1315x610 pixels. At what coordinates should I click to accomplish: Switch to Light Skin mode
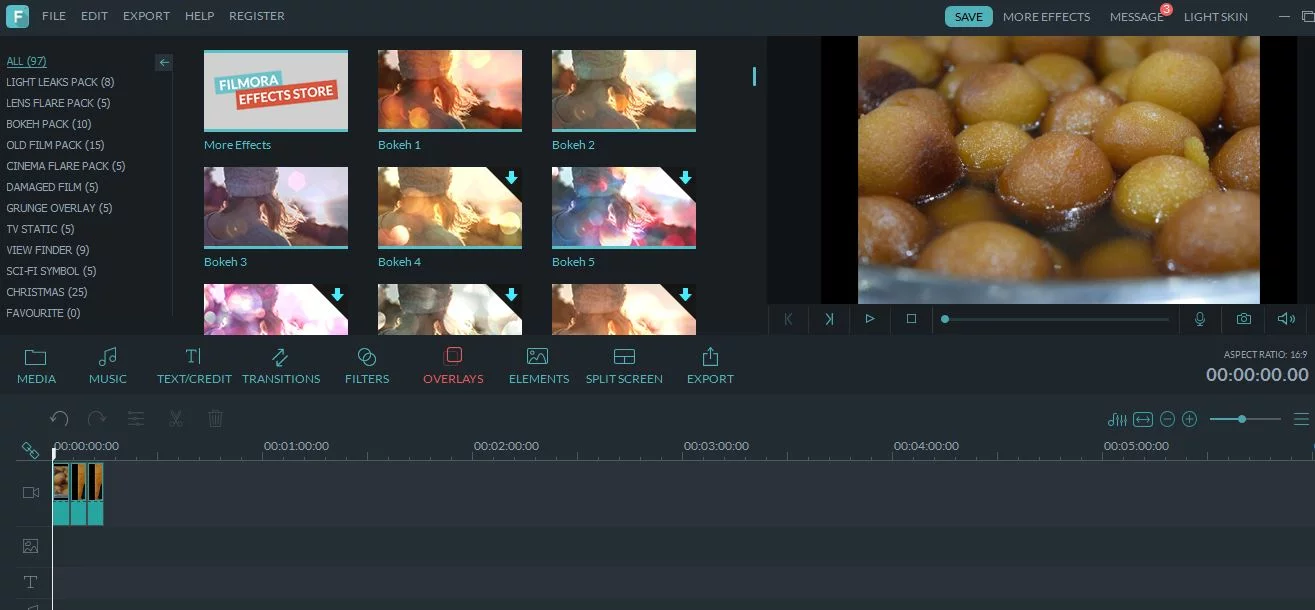click(x=1216, y=16)
